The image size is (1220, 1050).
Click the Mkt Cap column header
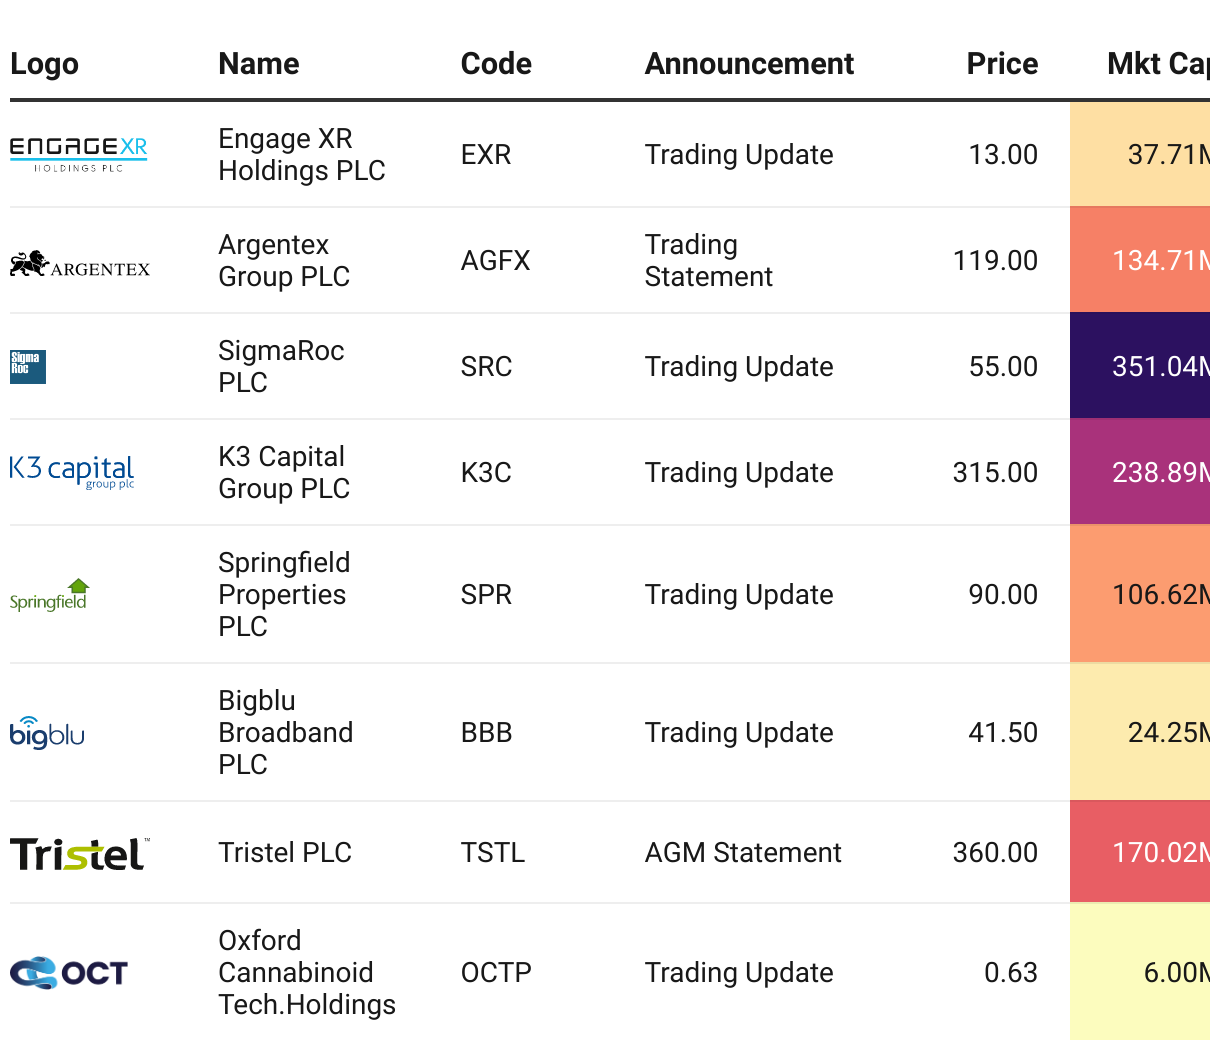[1158, 64]
